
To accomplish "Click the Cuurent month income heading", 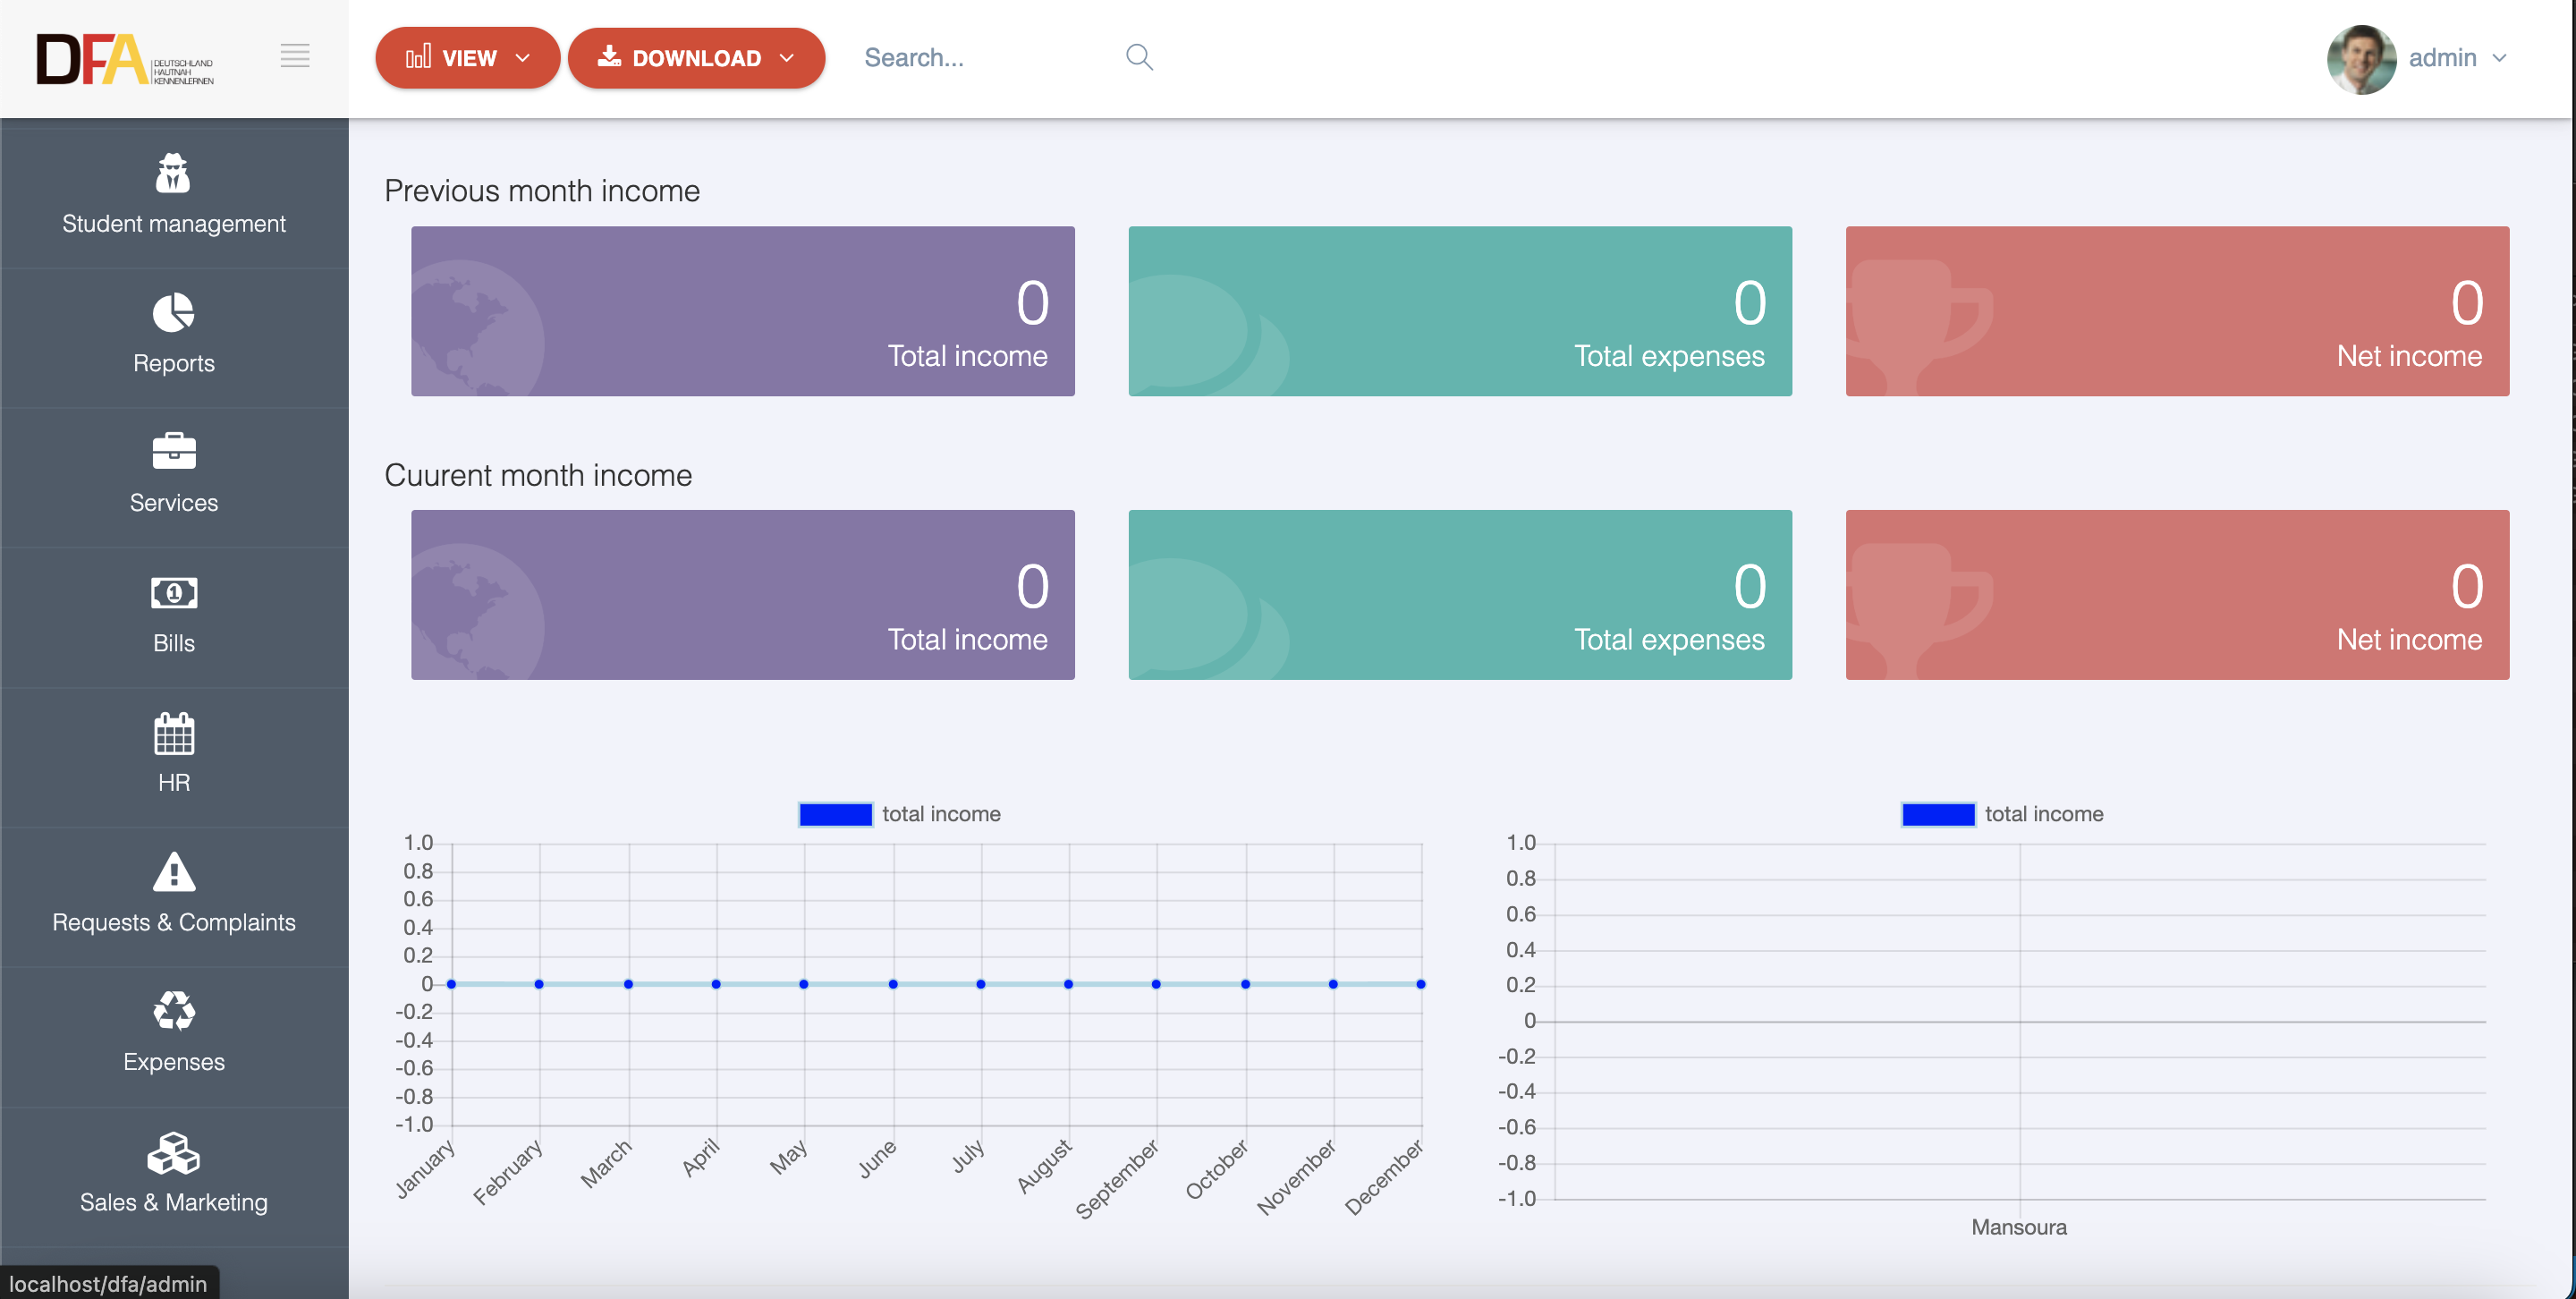I will pos(538,475).
